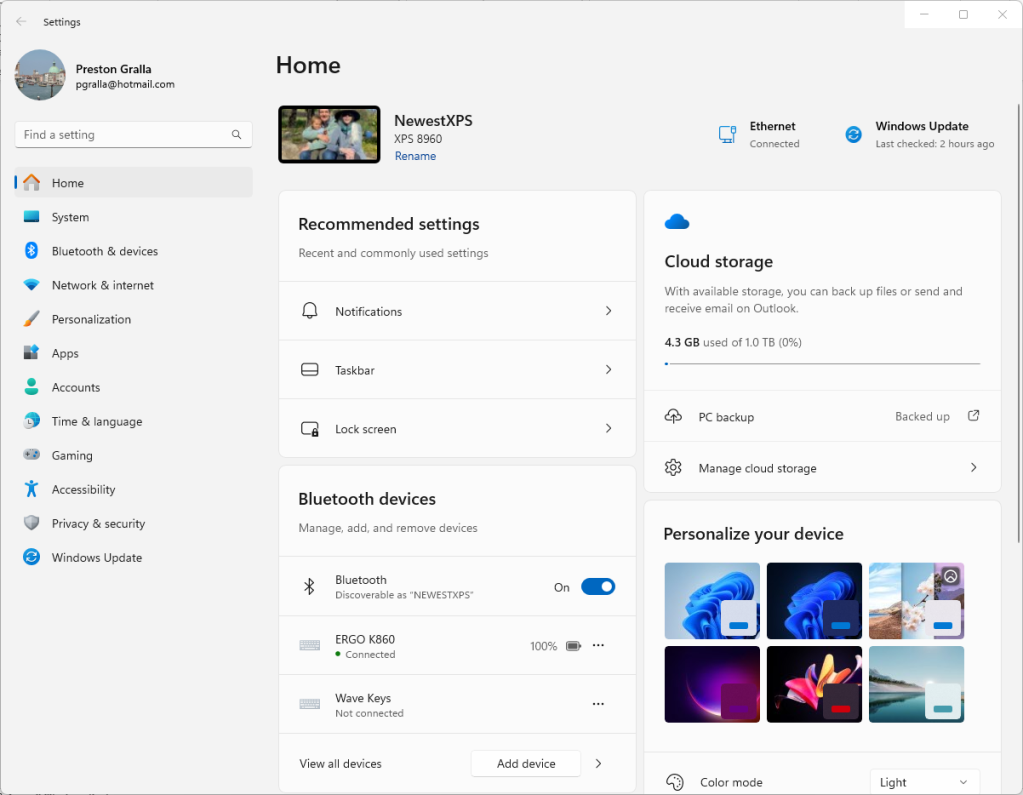The height and width of the screenshot is (795, 1023).
Task: Toggle the Bluetooth switch off
Action: click(x=598, y=587)
